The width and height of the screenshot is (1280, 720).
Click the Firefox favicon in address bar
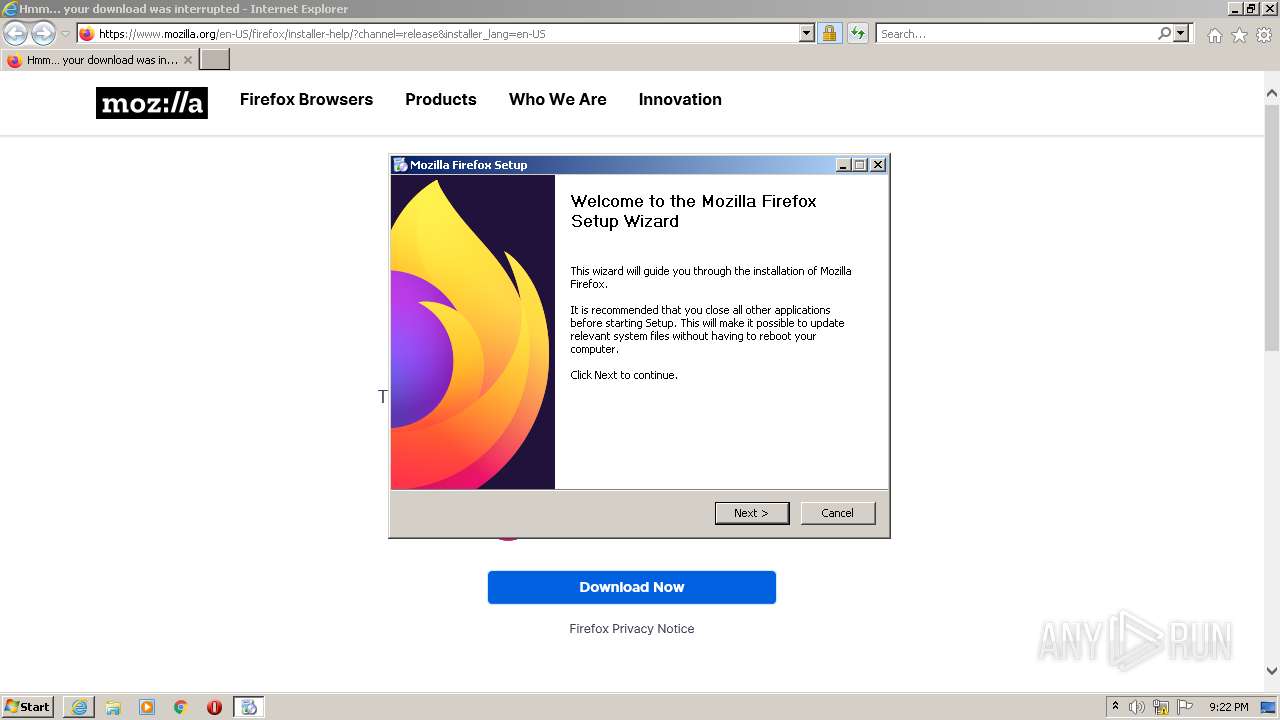[87, 34]
